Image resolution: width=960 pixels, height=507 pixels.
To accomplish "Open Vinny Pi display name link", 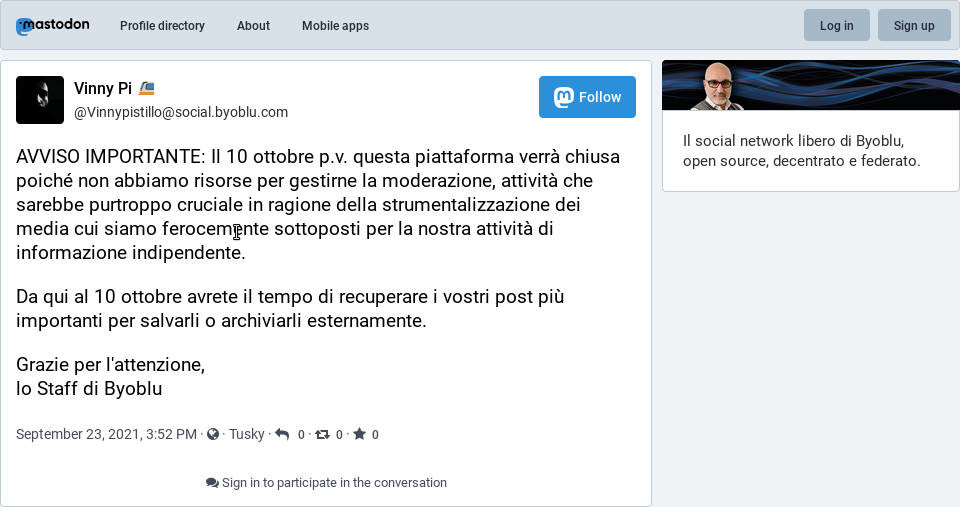I will click(103, 88).
